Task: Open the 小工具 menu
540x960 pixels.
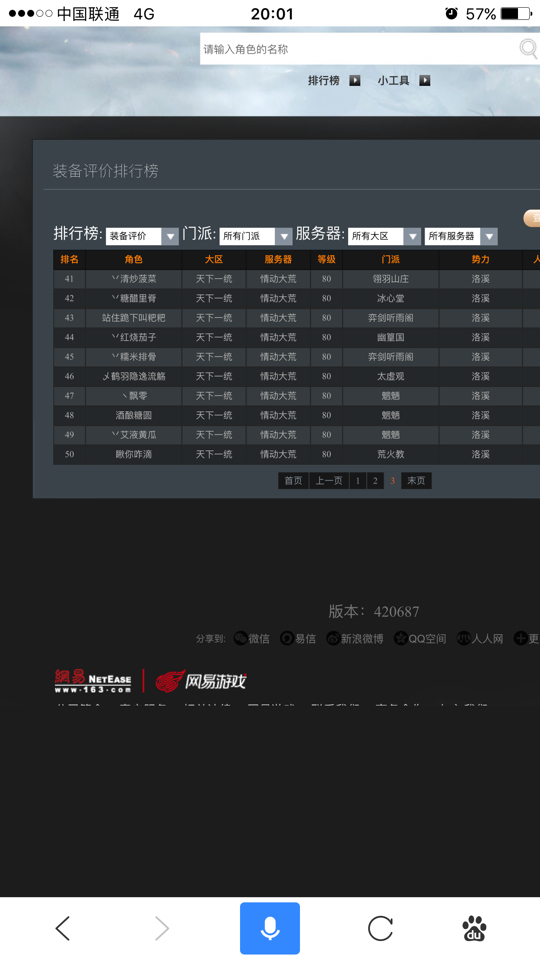Action: pyautogui.click(x=403, y=80)
